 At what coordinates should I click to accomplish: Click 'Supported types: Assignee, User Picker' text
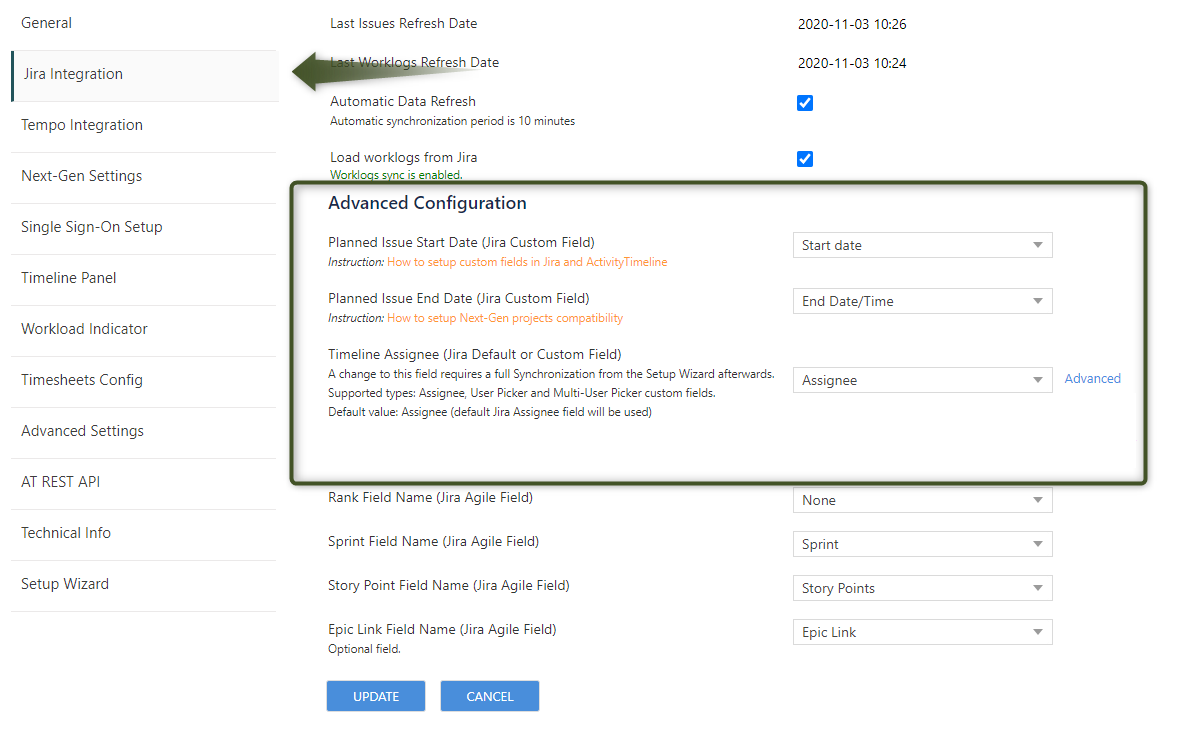(522, 393)
